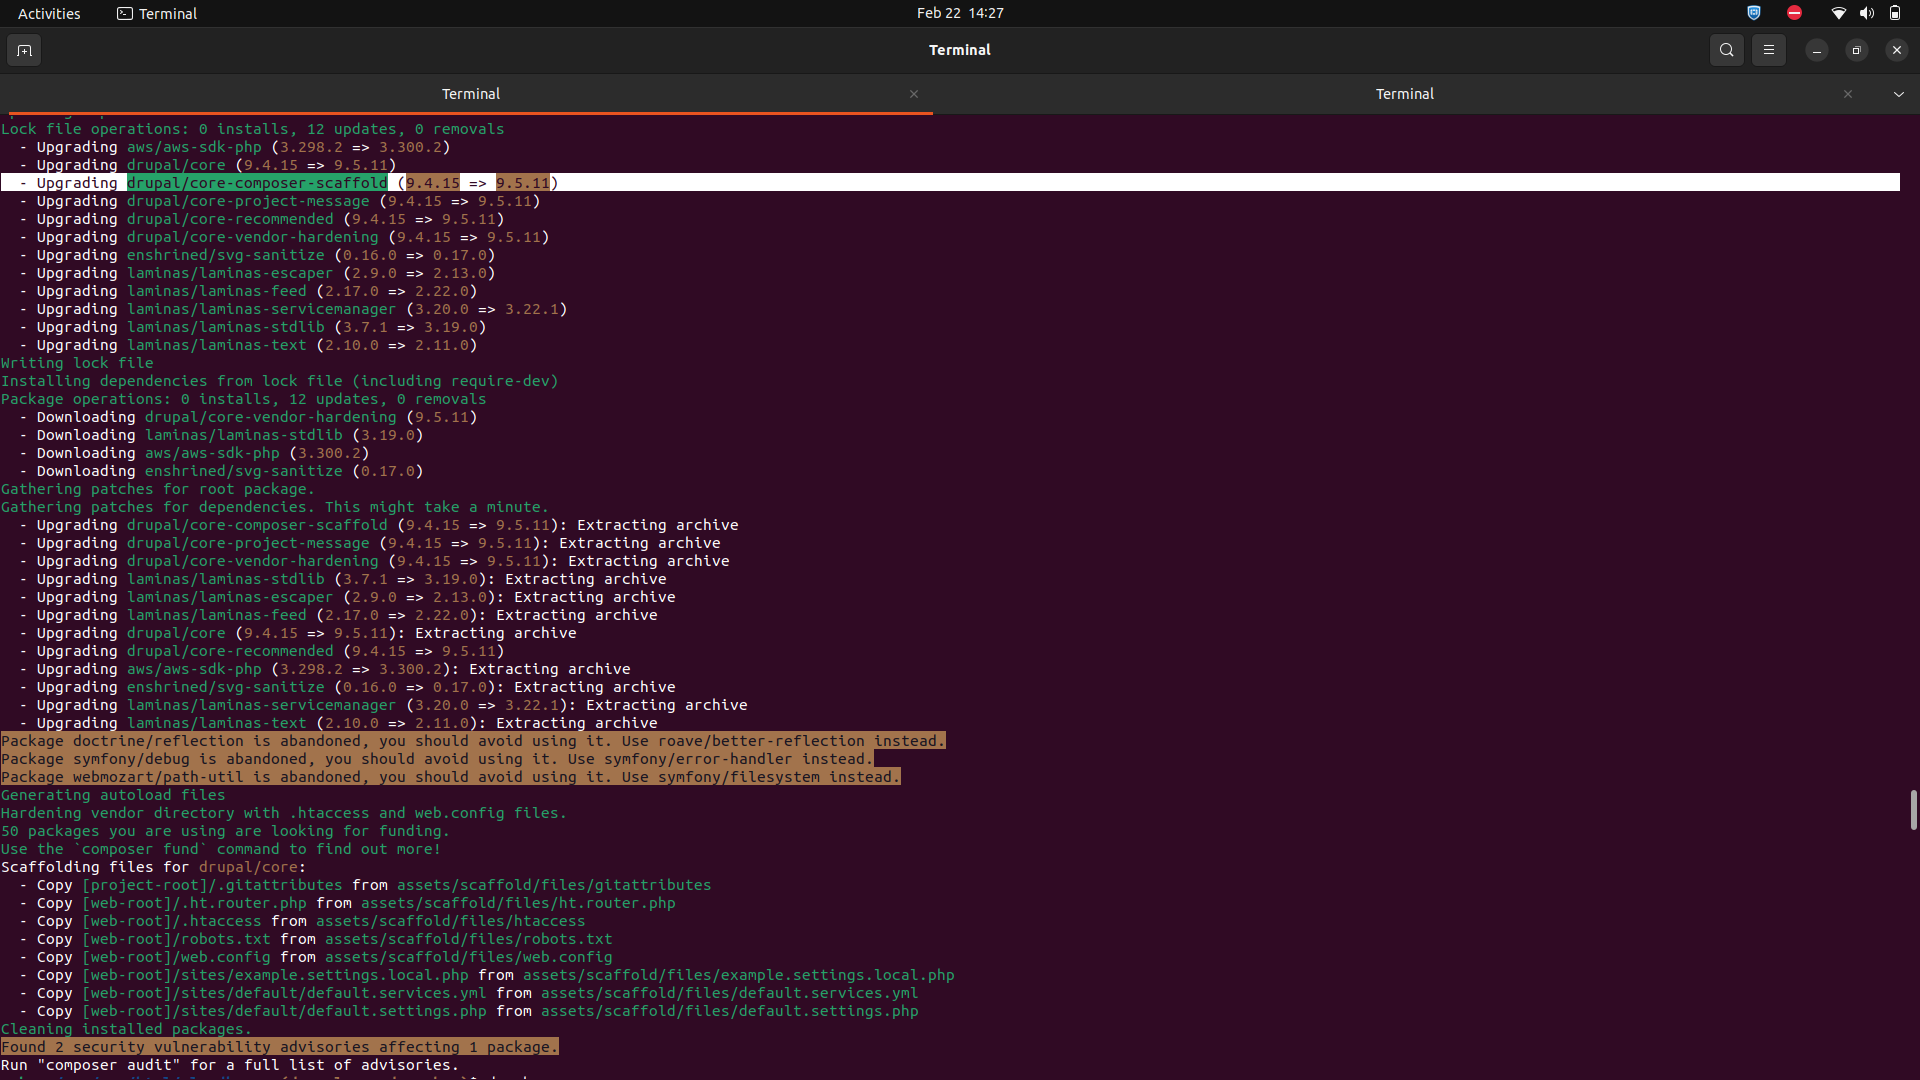The image size is (1920, 1080).
Task: Click laminas/laminas-text "Extracting archive" line
Action: click(x=338, y=723)
